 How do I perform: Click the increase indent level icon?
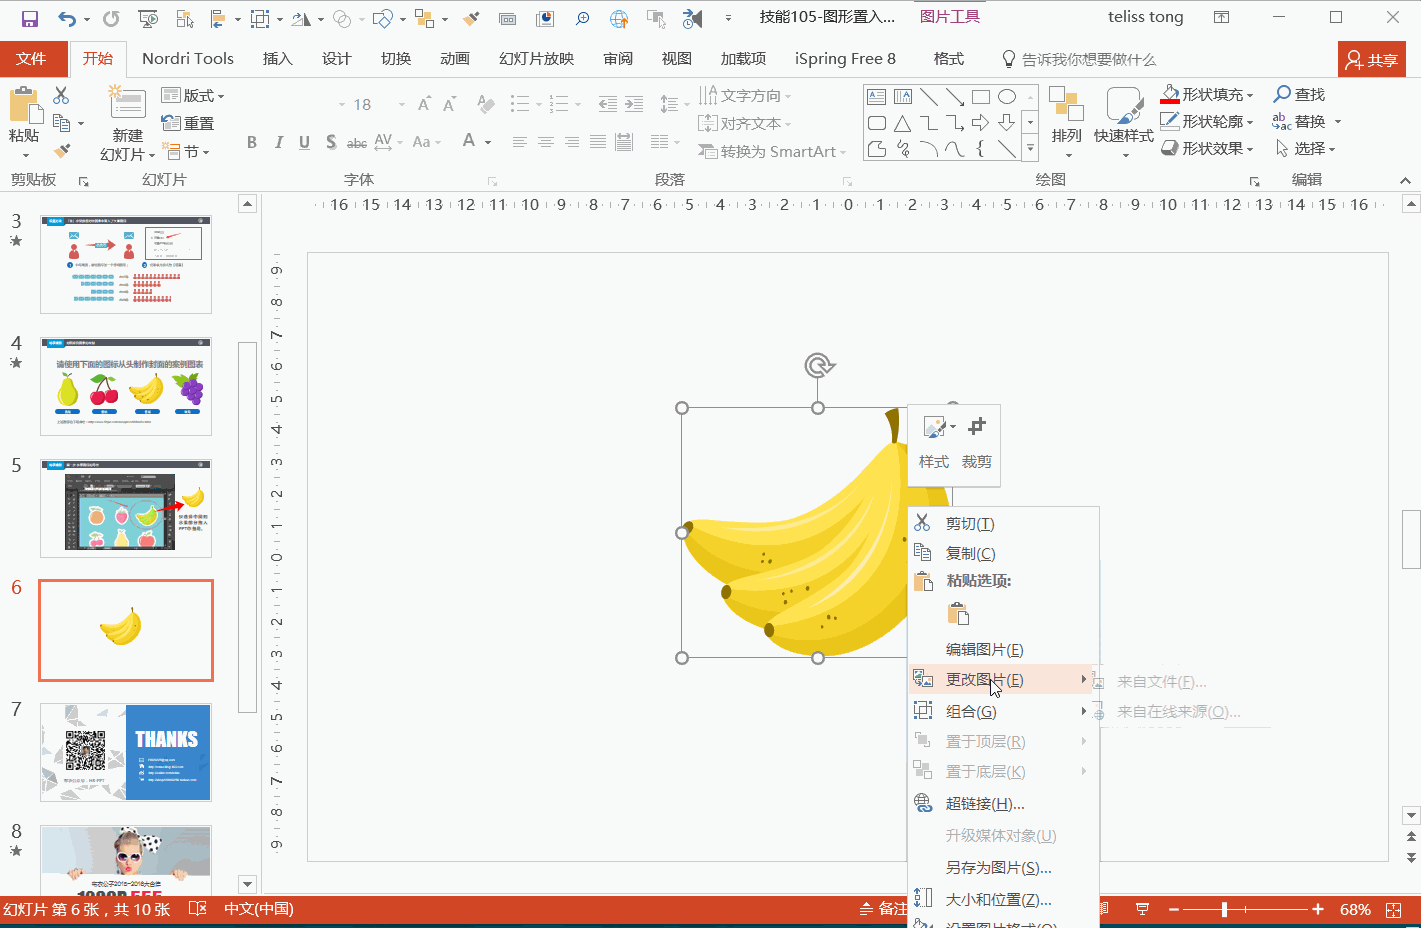(x=634, y=104)
